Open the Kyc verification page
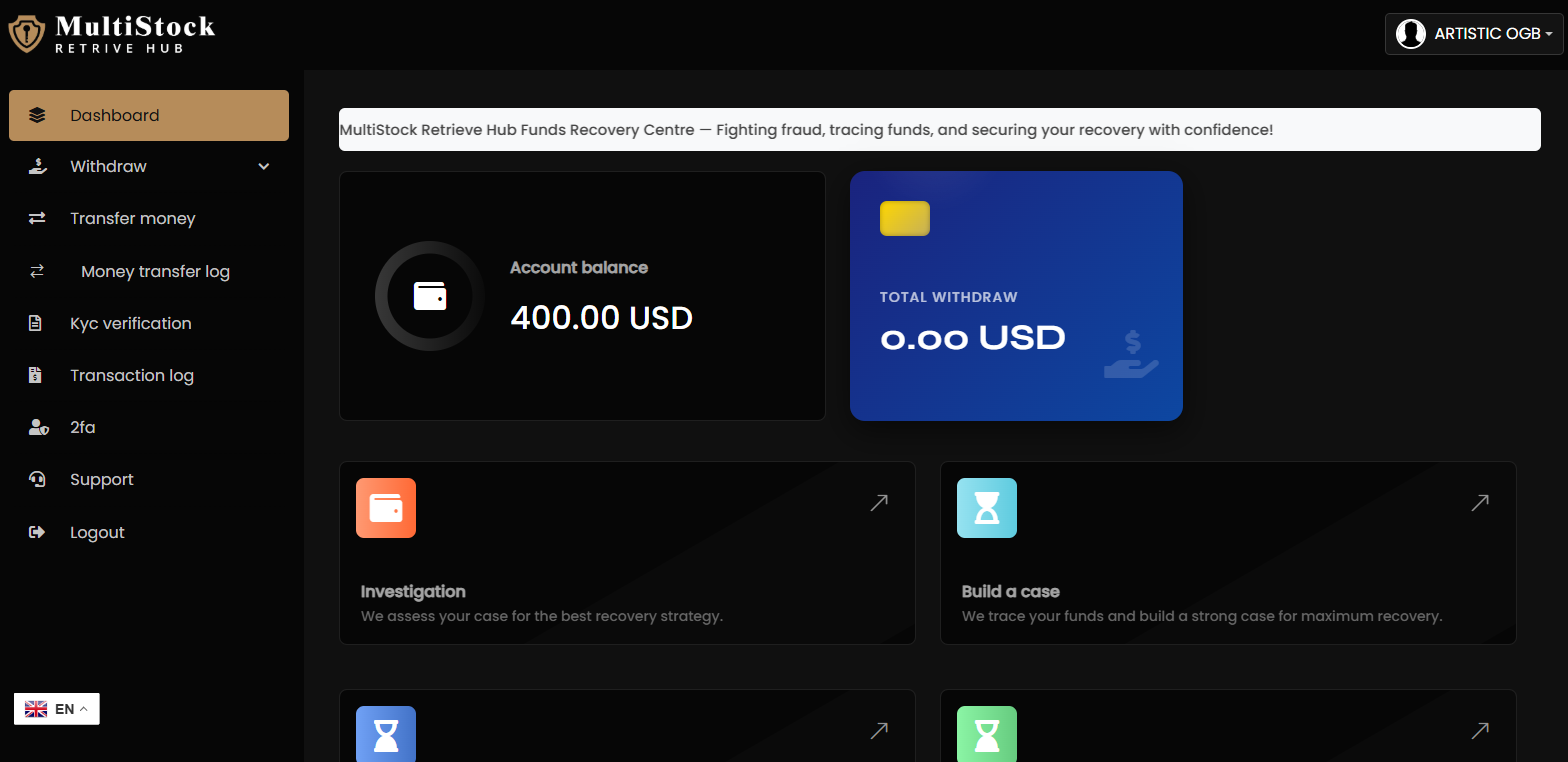1568x762 pixels. (x=130, y=324)
